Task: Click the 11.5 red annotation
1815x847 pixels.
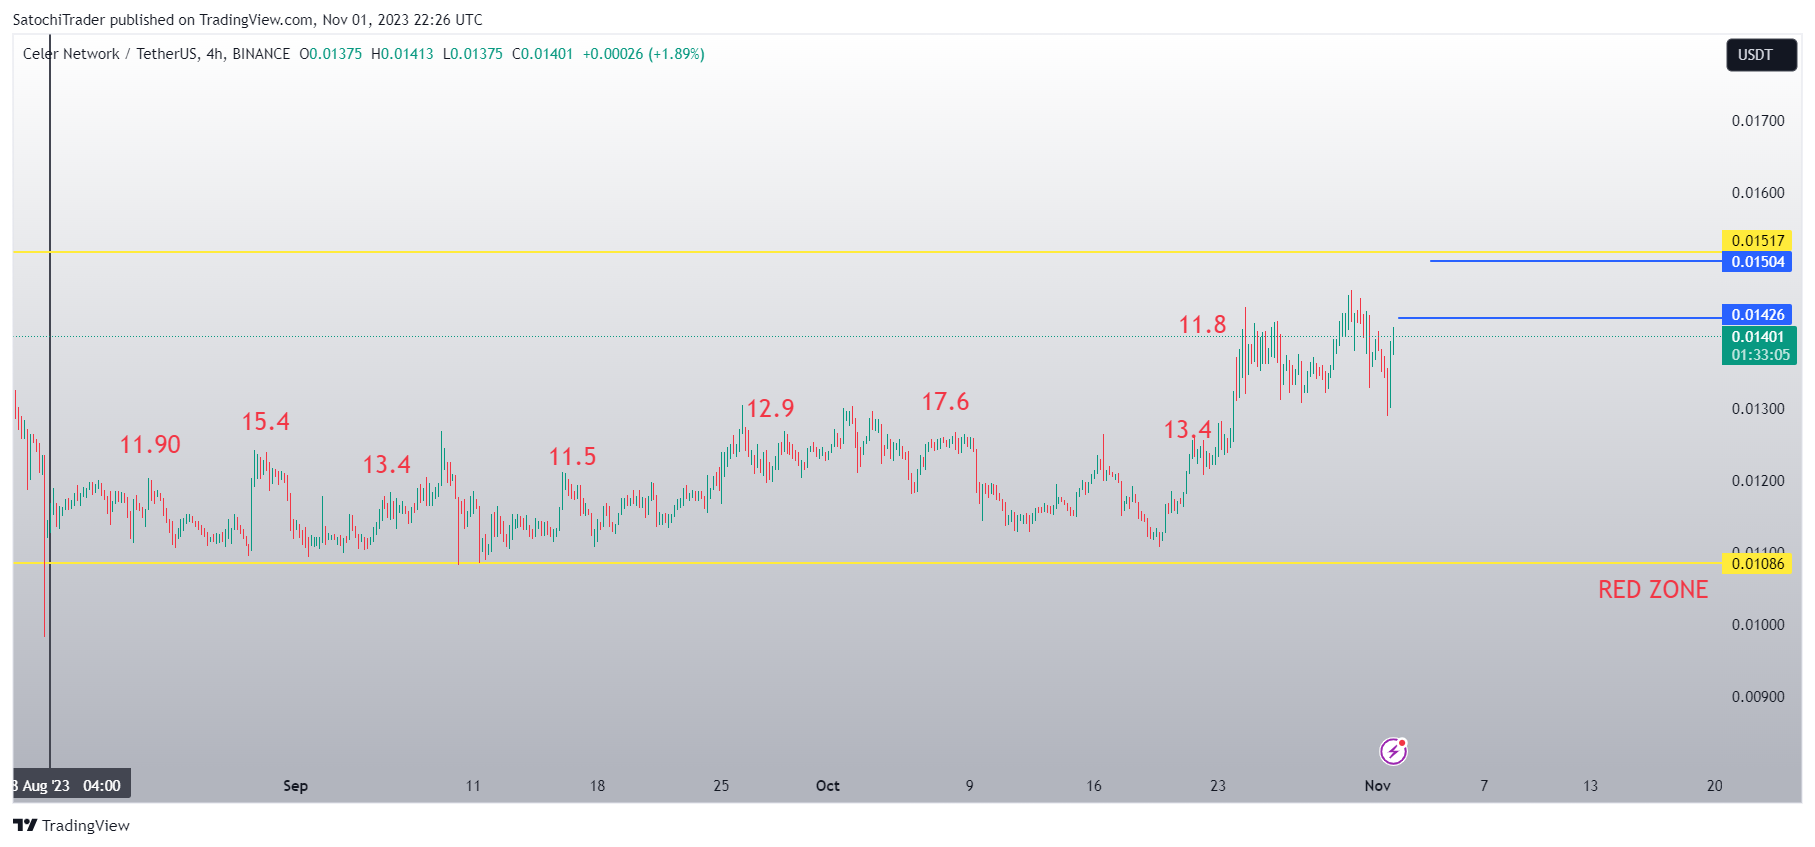Action: [x=572, y=457]
